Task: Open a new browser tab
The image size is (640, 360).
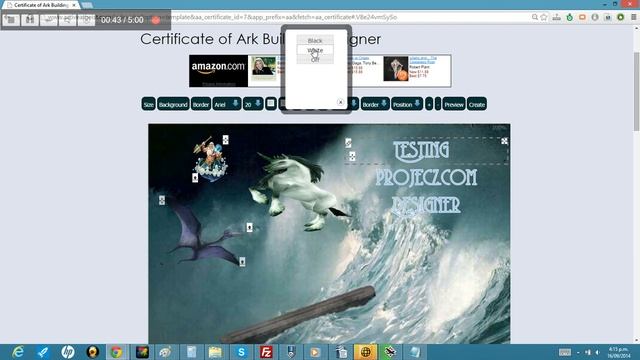Action: pos(87,5)
